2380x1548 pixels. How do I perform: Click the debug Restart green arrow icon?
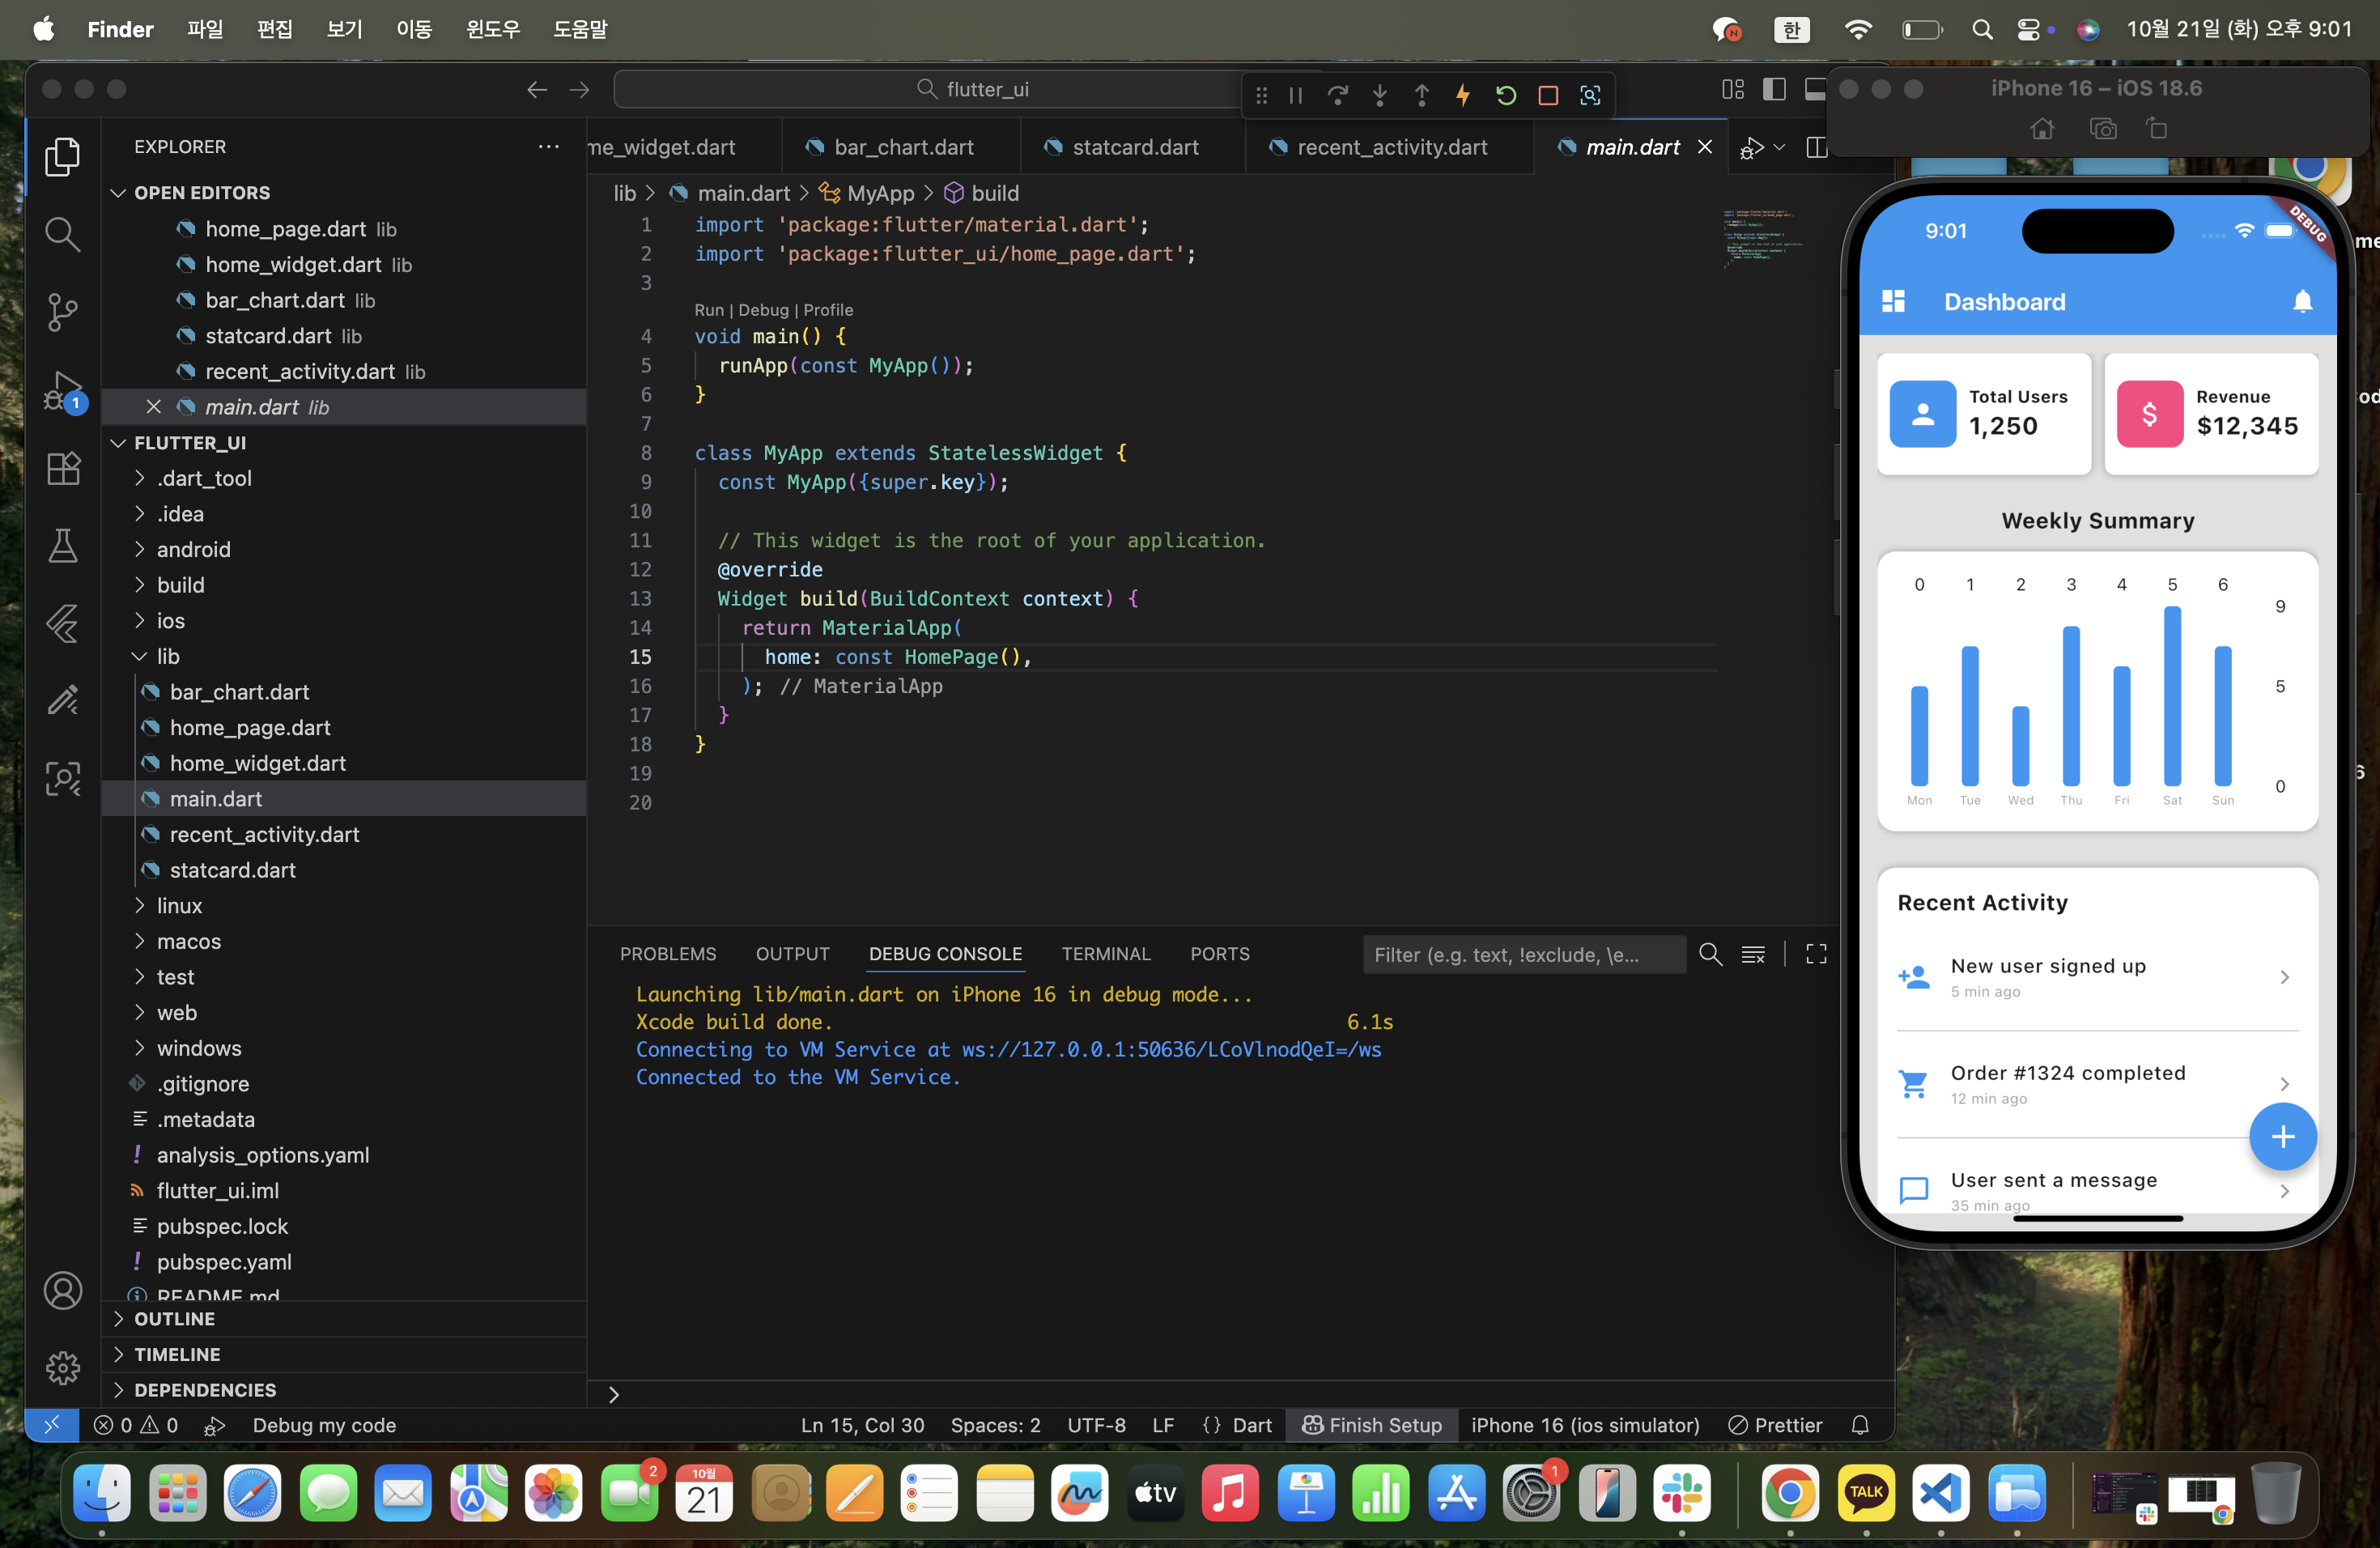pyautogui.click(x=1505, y=95)
